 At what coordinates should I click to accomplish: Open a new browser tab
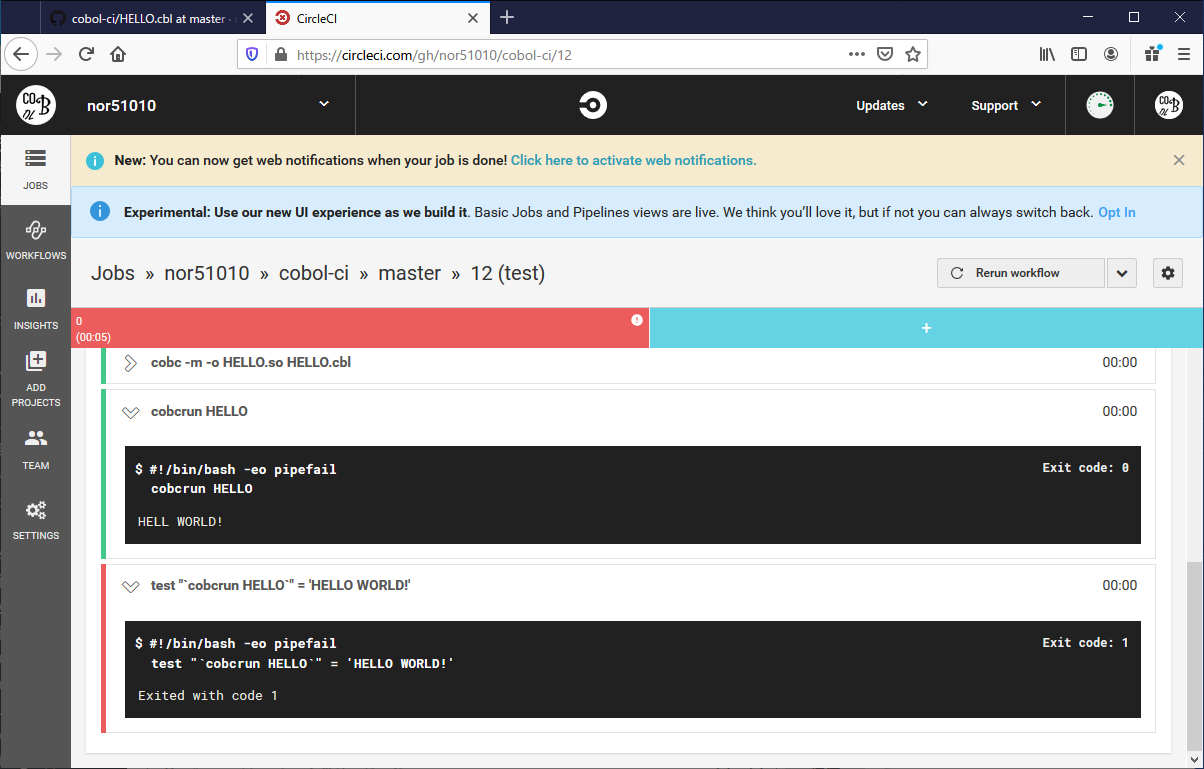pos(507,17)
